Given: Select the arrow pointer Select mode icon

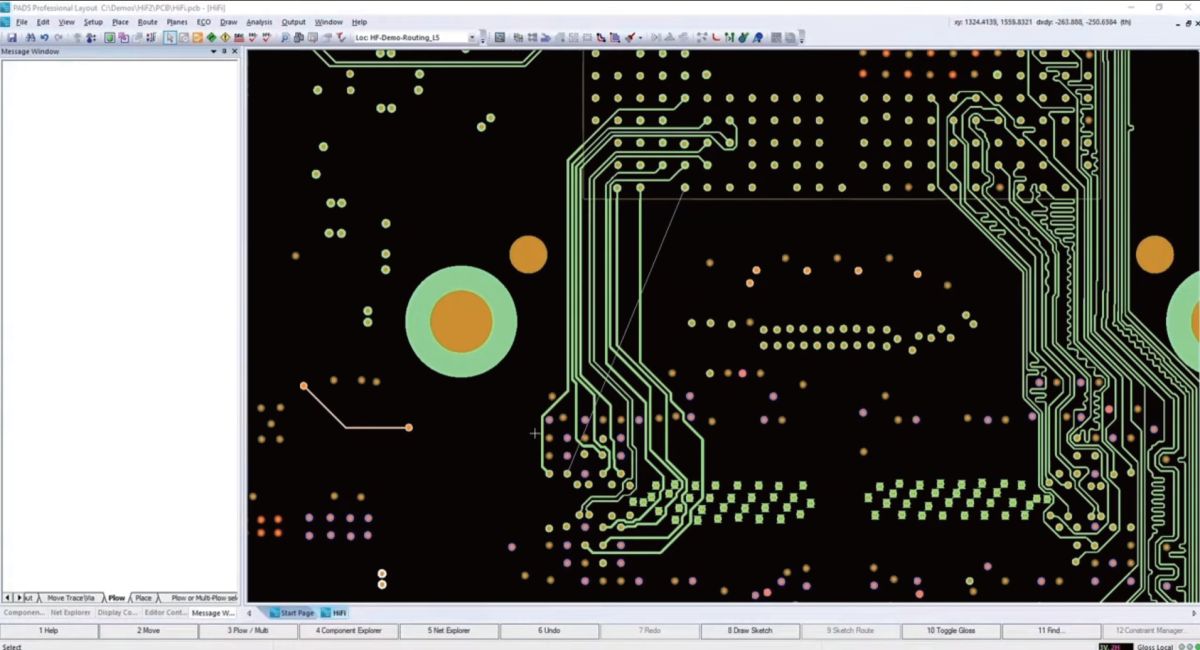Looking at the screenshot, I should (x=170, y=37).
